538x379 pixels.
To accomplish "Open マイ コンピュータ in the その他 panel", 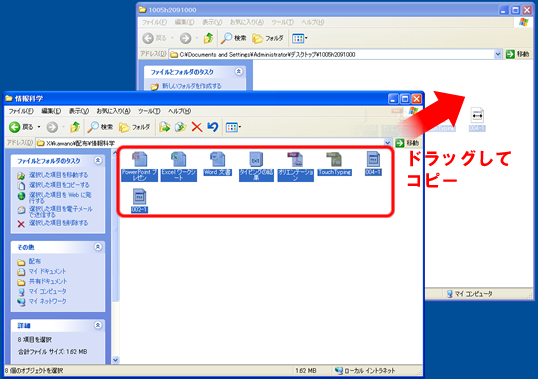I will pos(47,292).
